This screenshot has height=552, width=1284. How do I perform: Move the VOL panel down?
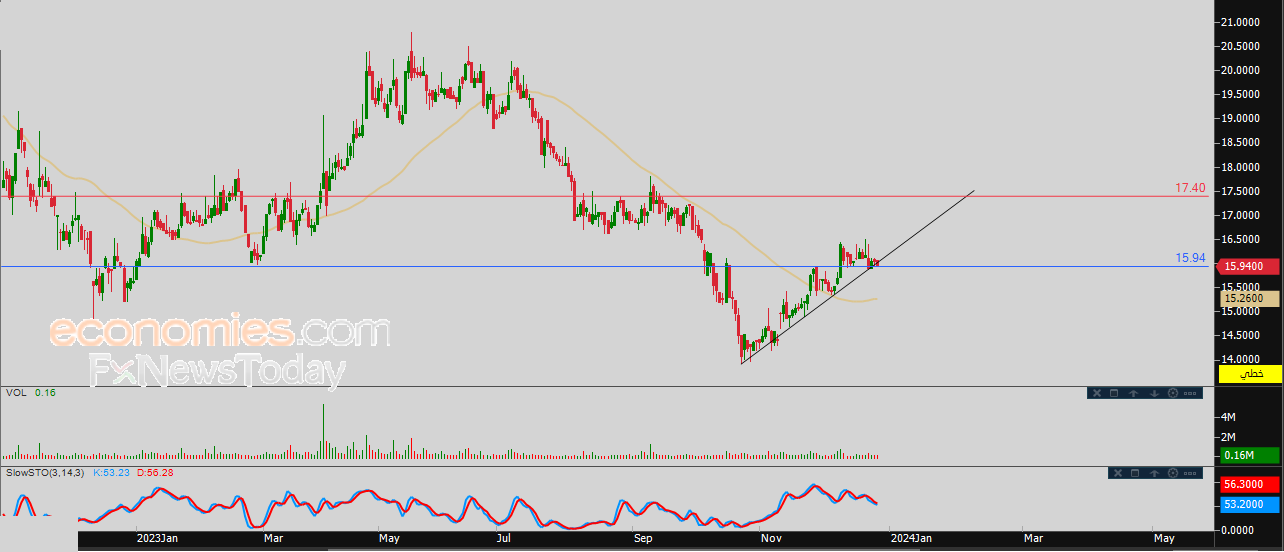point(1154,393)
